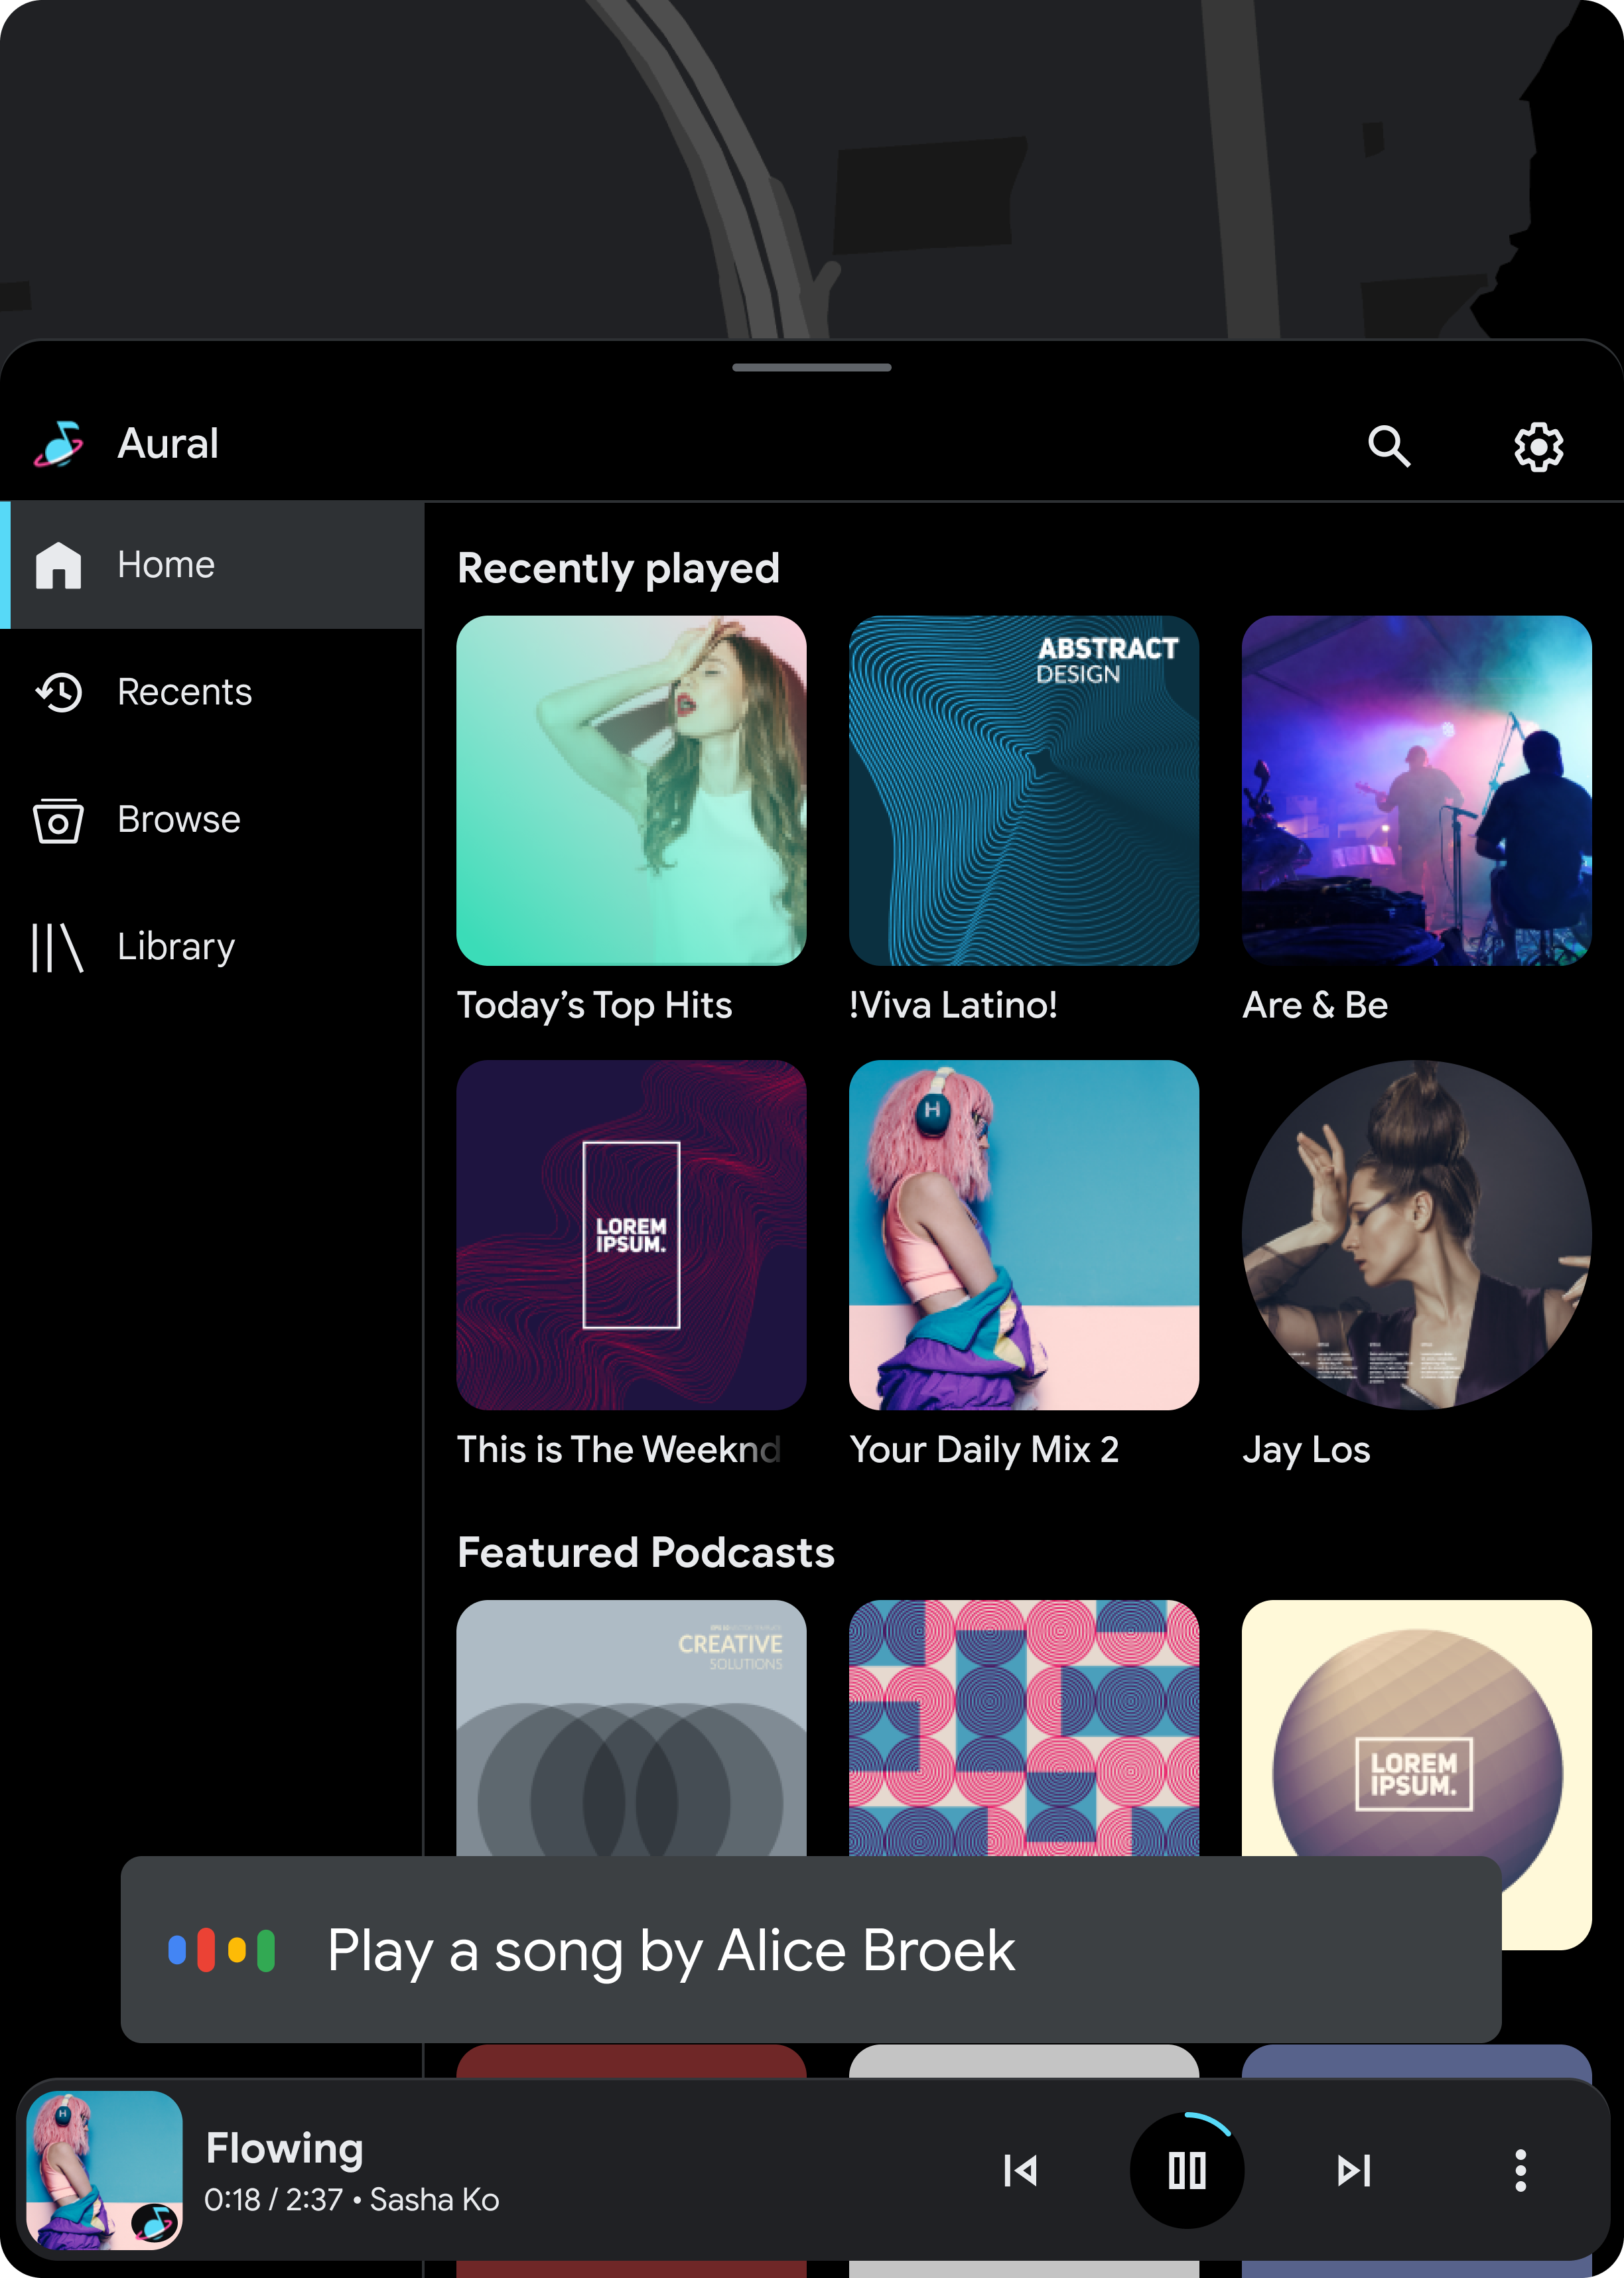Viewport: 1624px width, 2278px height.
Task: Open app settings
Action: [x=1538, y=444]
